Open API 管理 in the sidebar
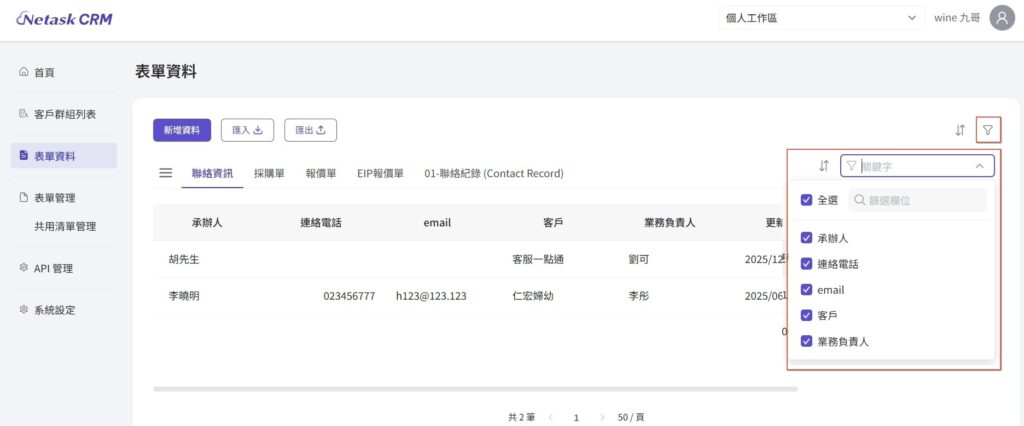The image size is (1024, 426). 52,268
